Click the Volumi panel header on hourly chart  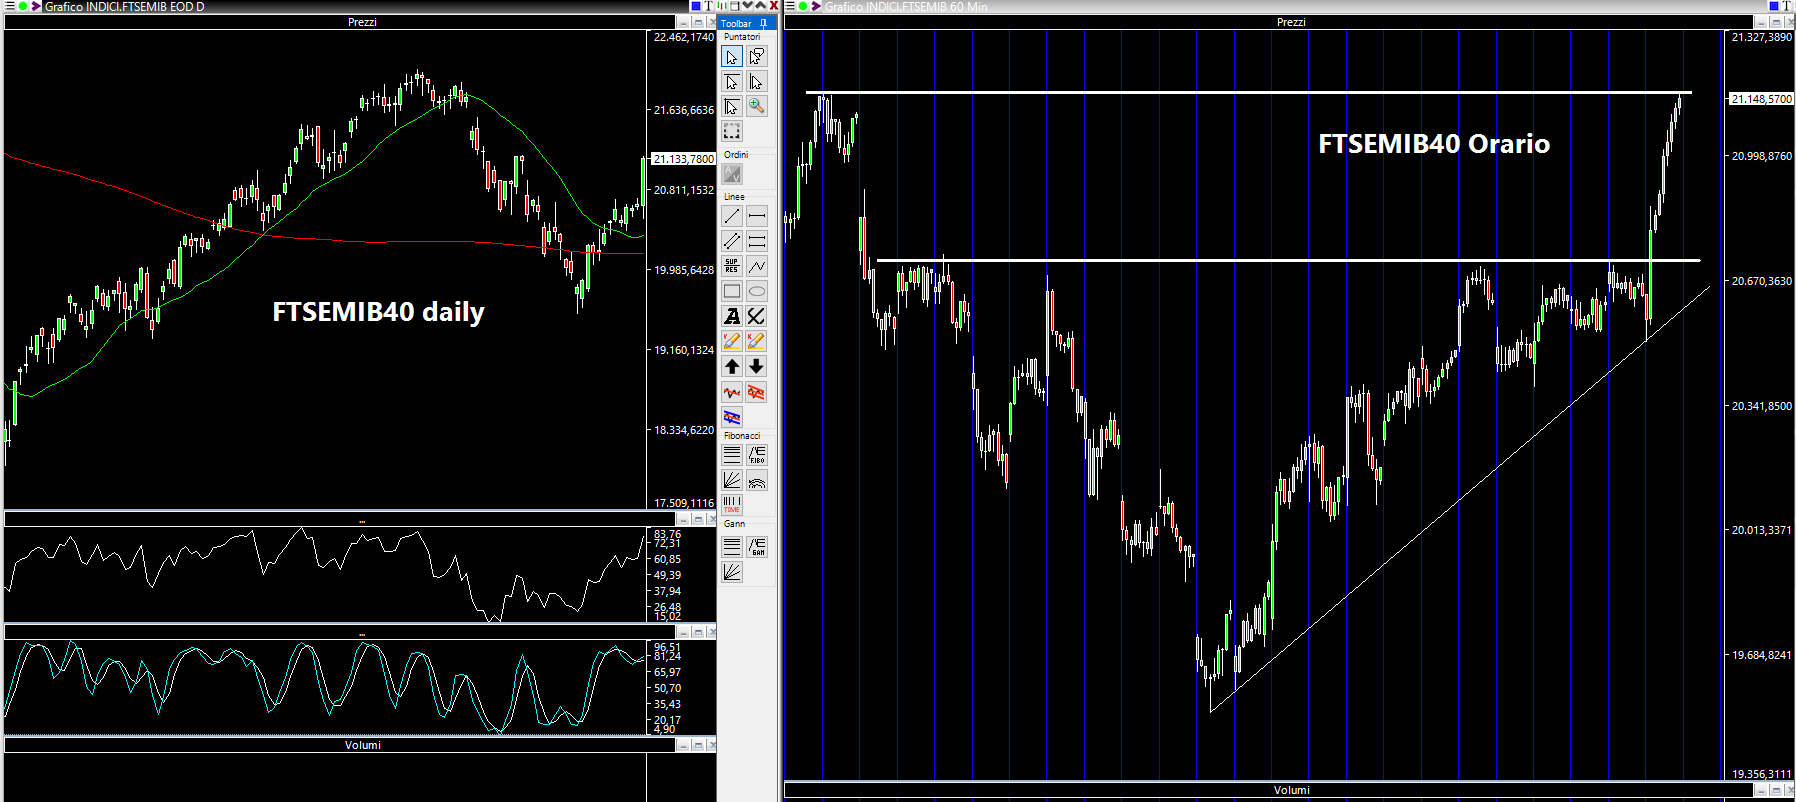pos(1291,790)
